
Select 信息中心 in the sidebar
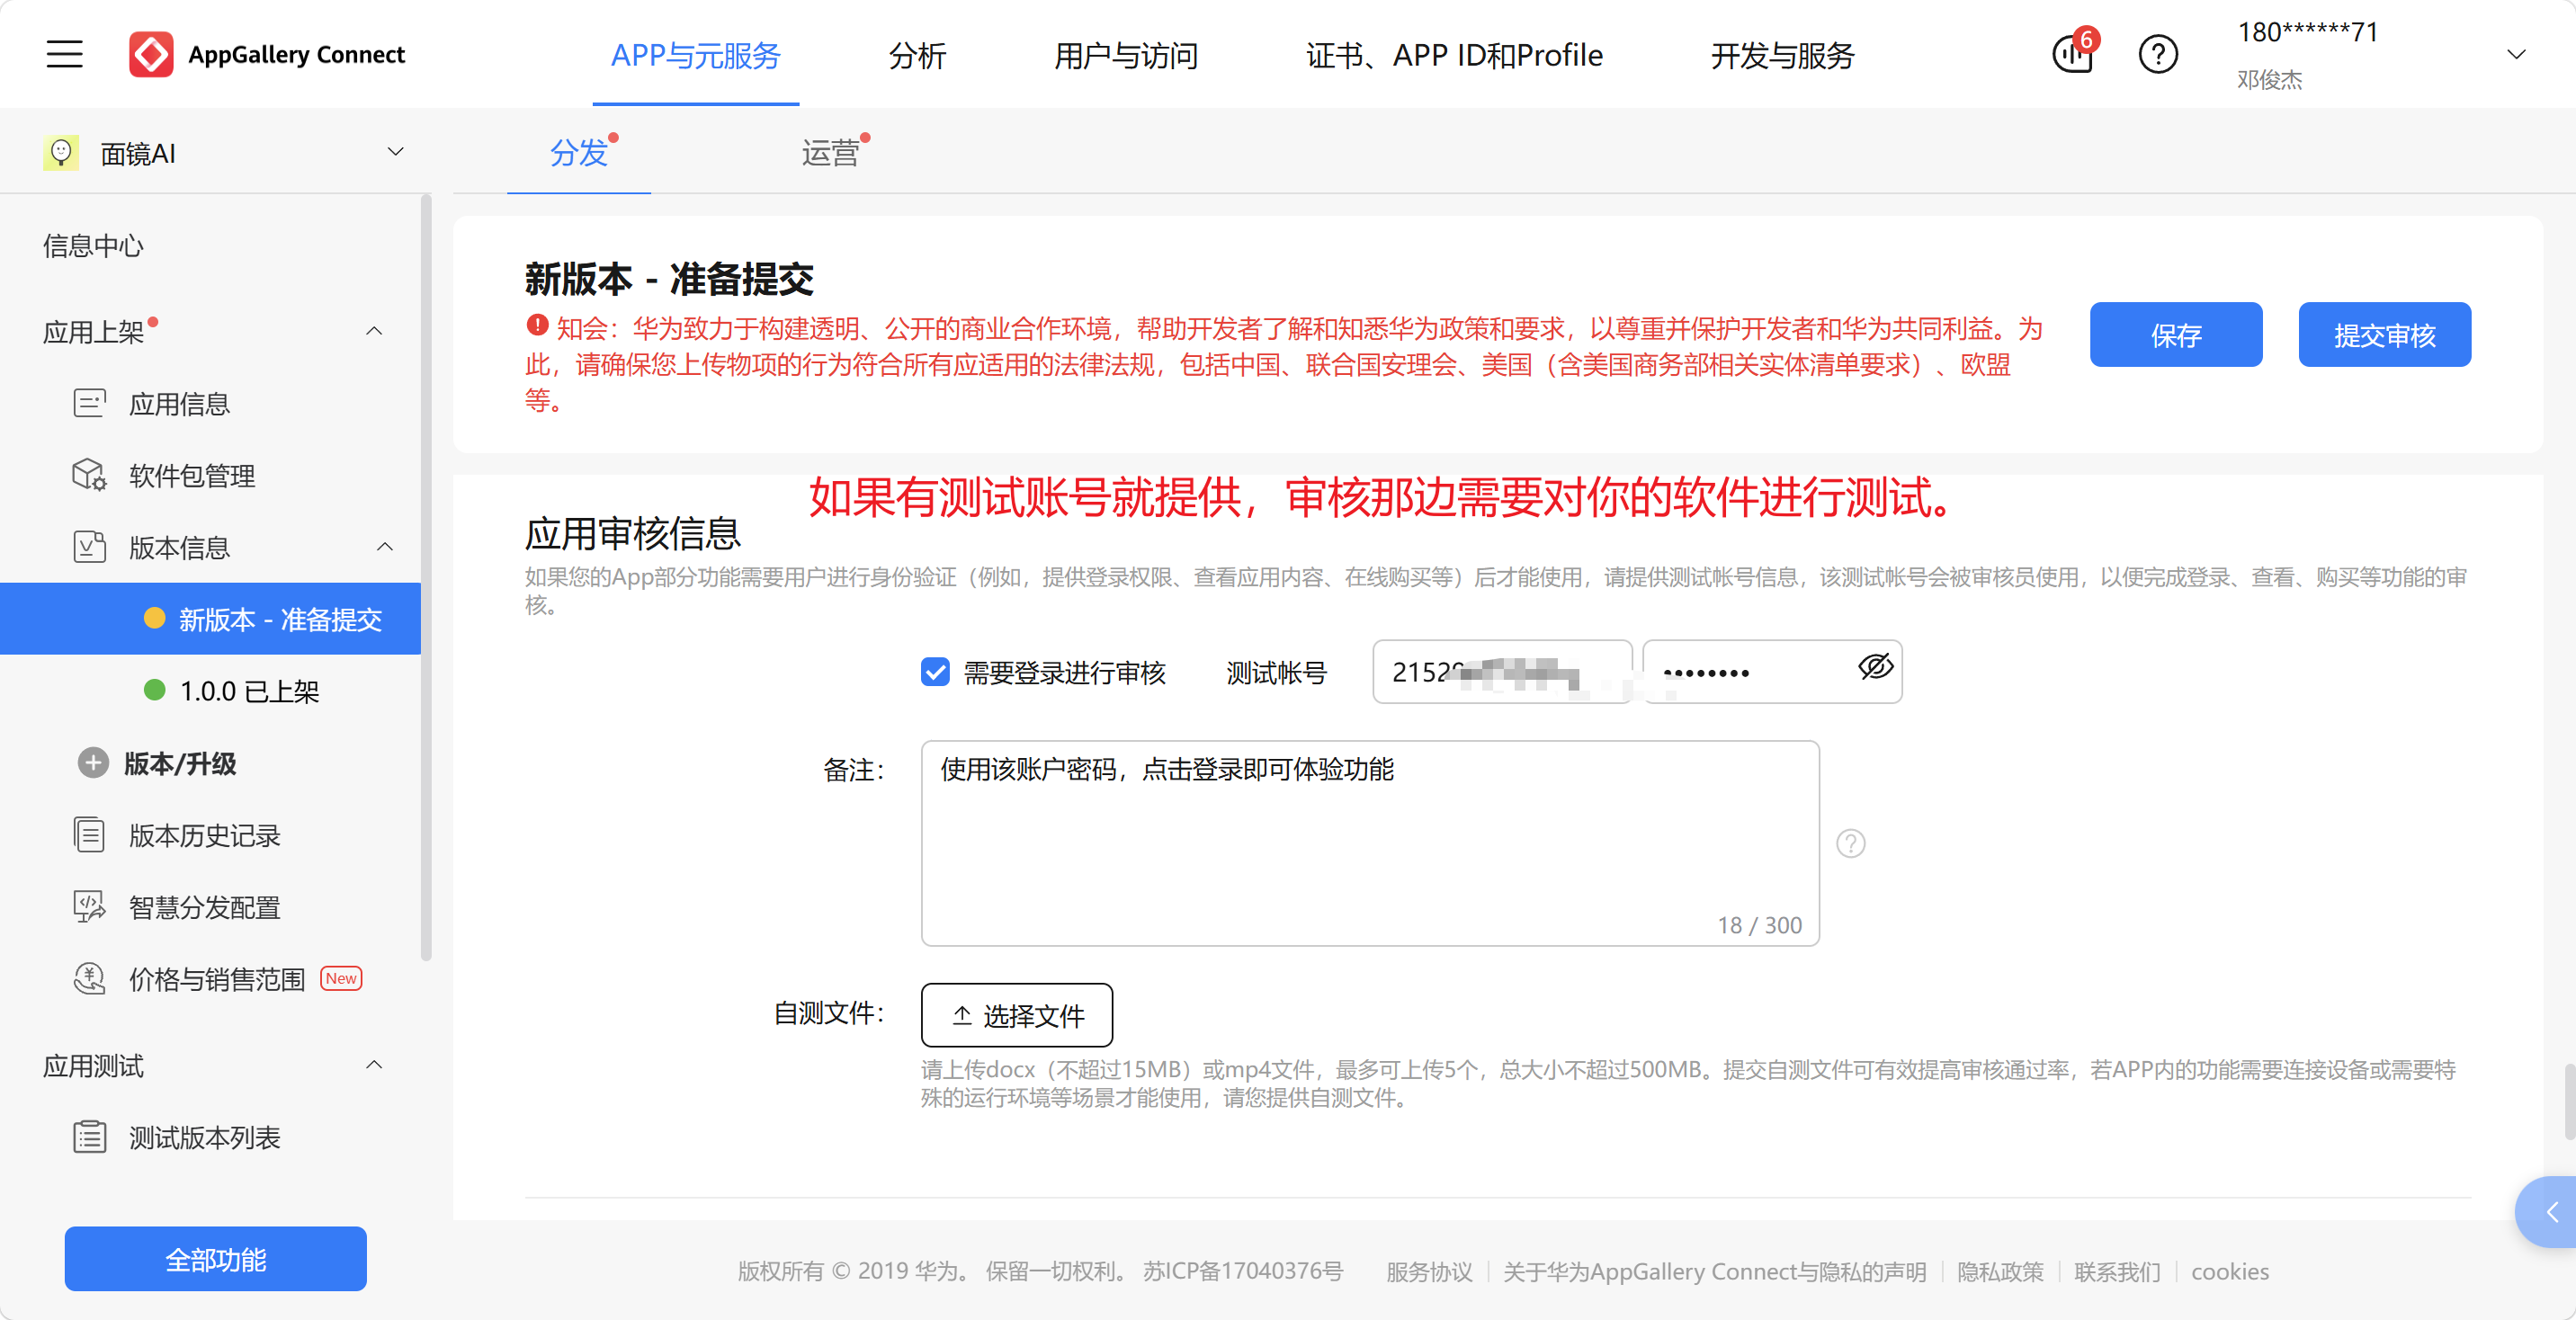[x=93, y=245]
